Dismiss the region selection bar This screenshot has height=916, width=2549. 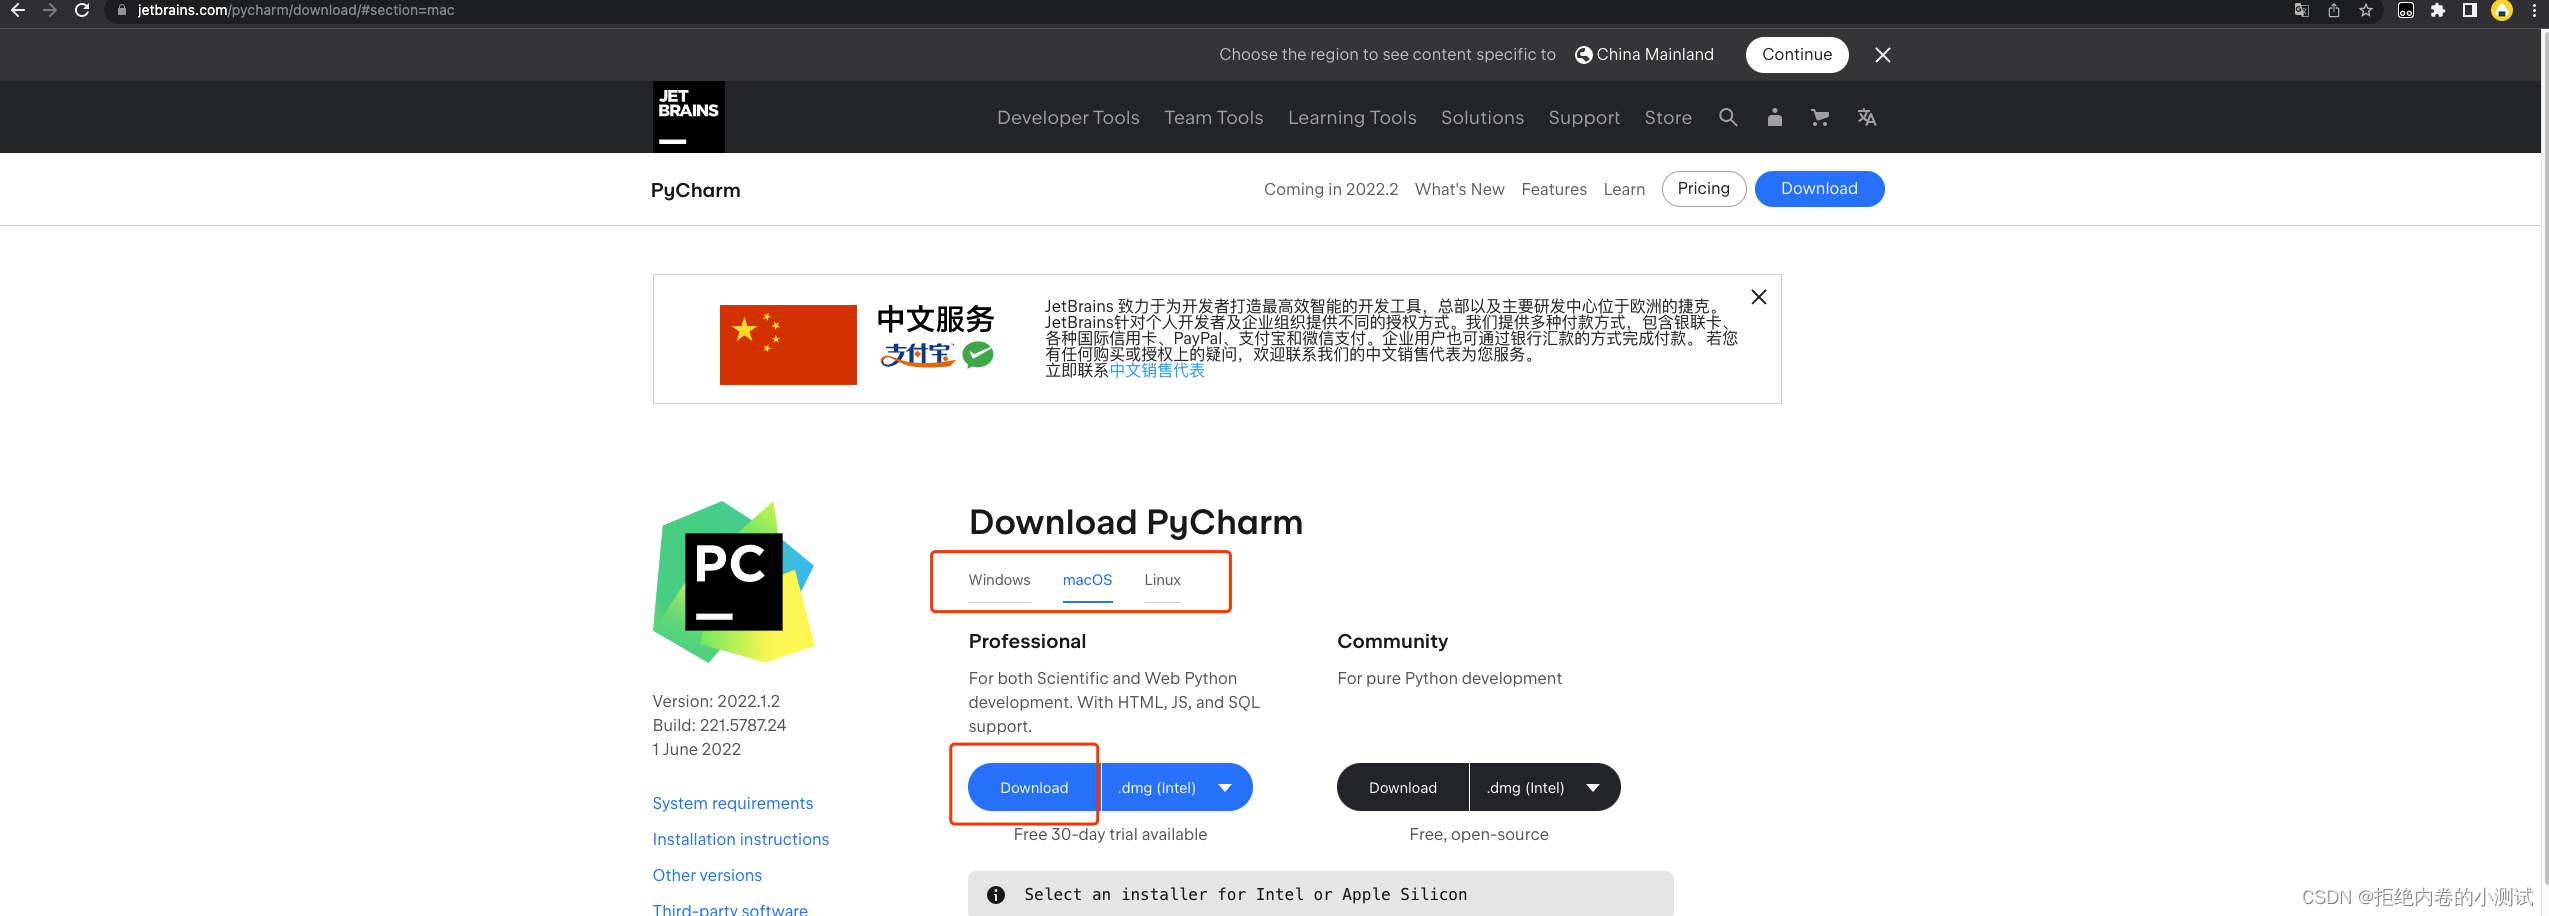[1882, 55]
